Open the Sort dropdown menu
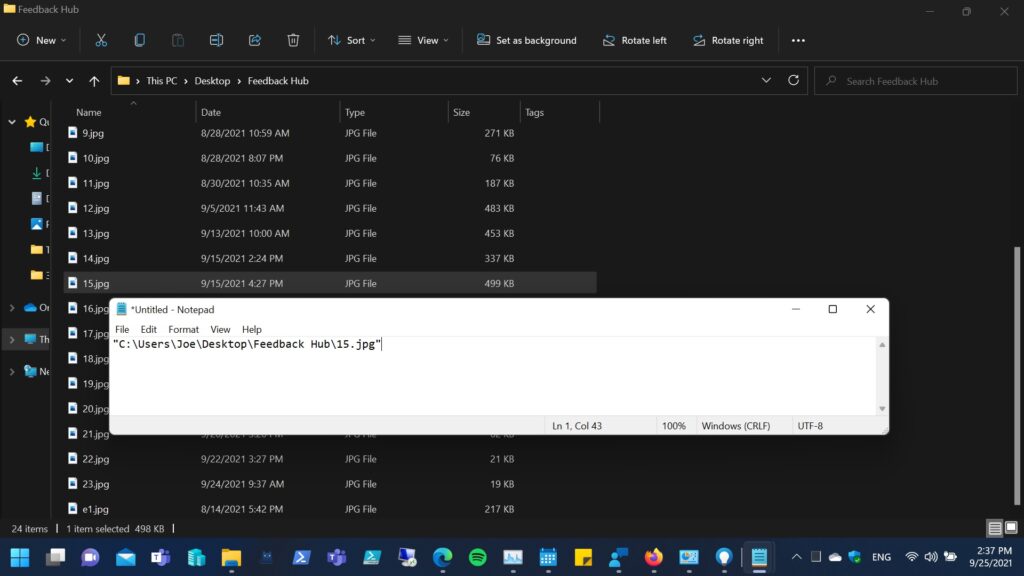 tap(351, 40)
